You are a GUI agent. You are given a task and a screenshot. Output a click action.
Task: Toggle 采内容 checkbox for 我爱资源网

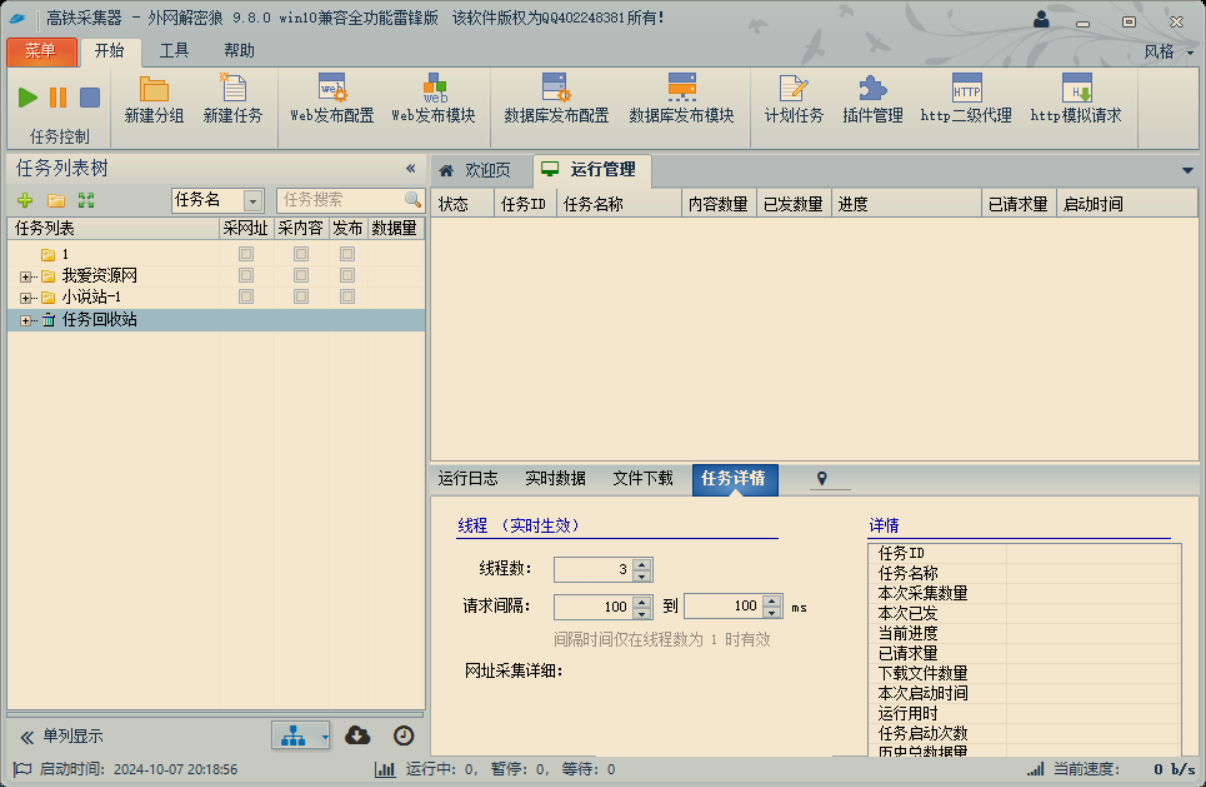tap(301, 275)
